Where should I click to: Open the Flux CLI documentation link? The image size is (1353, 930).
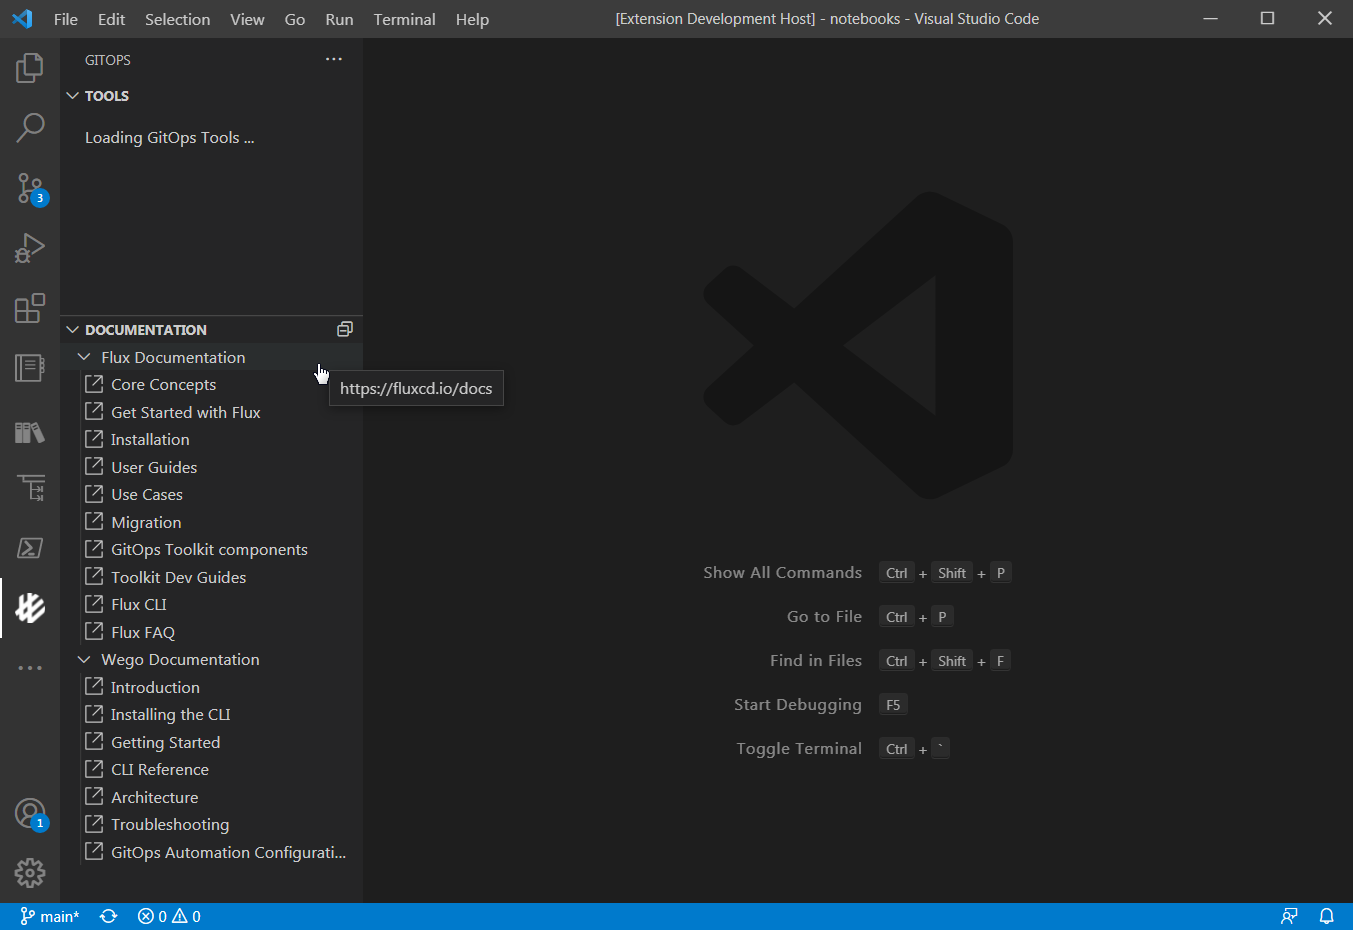[136, 604]
